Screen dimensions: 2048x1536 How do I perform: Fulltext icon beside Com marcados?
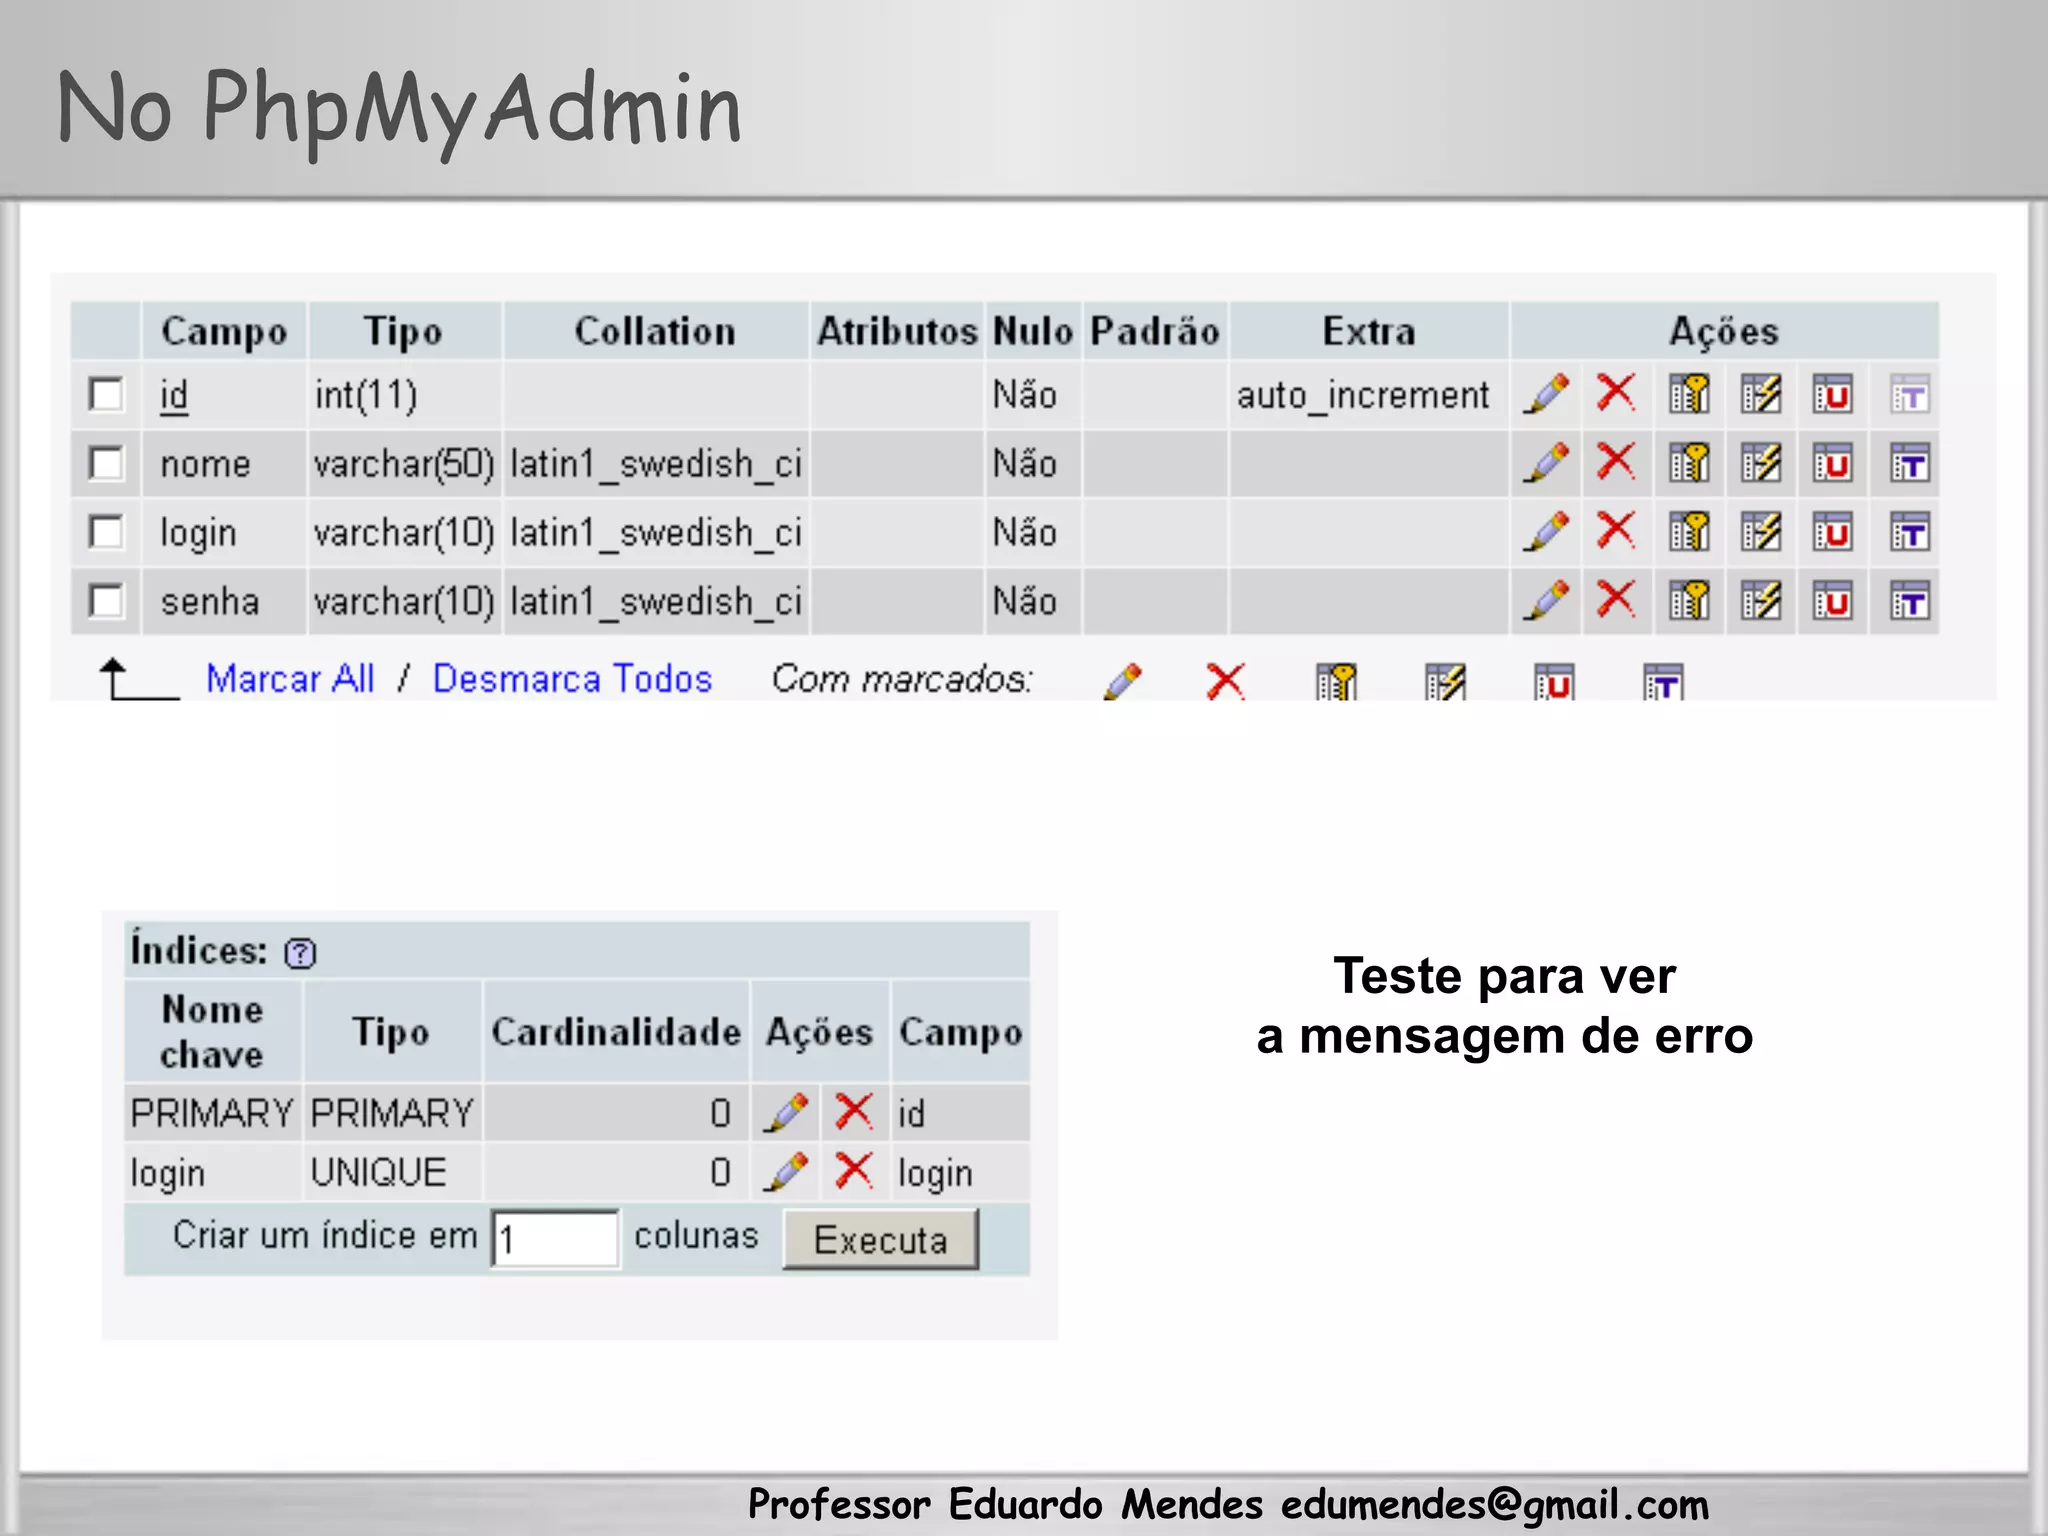click(1663, 681)
